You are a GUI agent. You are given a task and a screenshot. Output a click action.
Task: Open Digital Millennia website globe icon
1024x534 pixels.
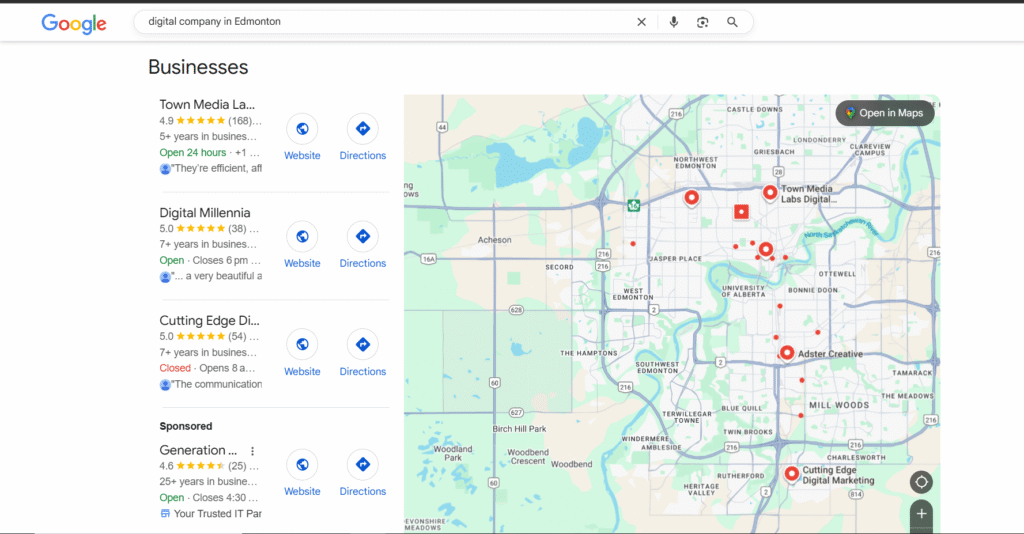pyautogui.click(x=302, y=236)
